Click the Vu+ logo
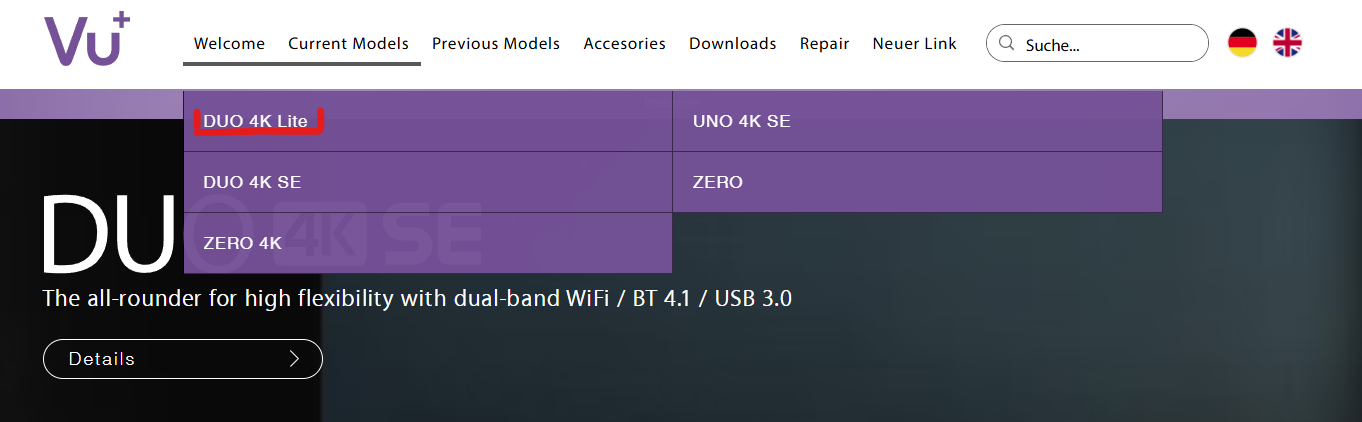The width and height of the screenshot is (1362, 422). tap(87, 42)
